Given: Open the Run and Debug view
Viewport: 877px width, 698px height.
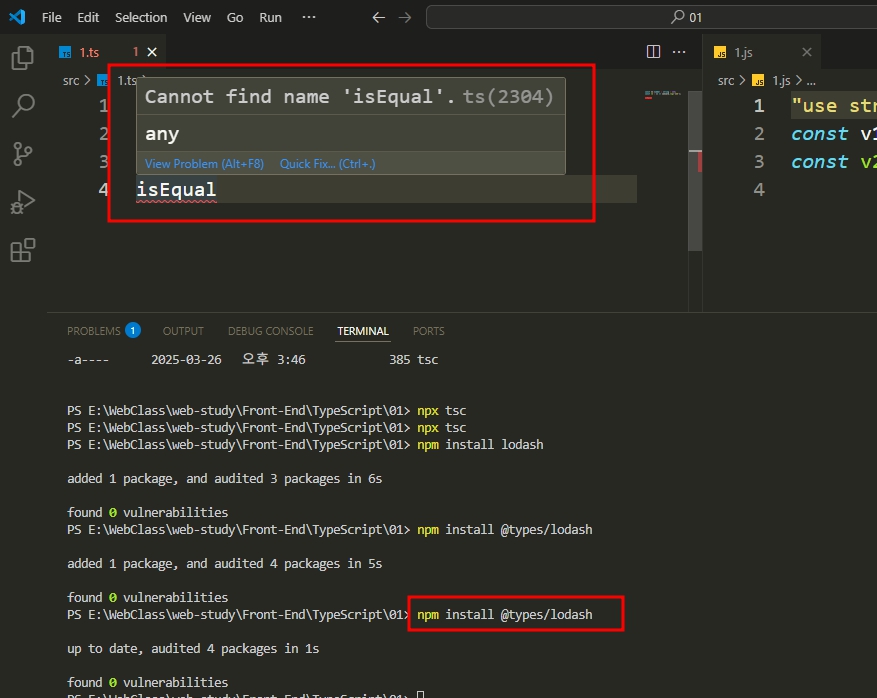Looking at the screenshot, I should 22,202.
